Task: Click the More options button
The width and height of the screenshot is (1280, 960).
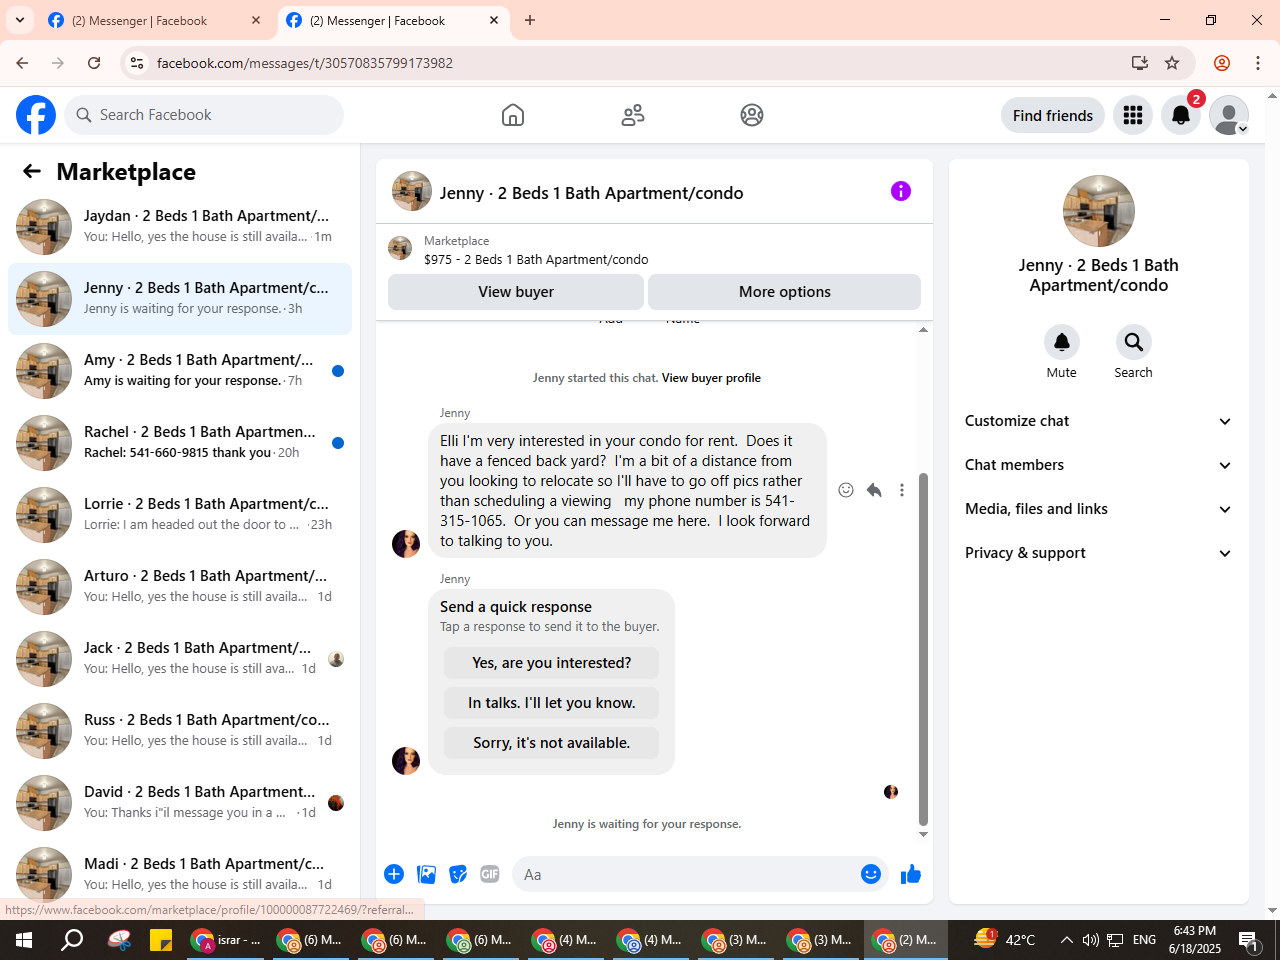Action: [x=785, y=292]
